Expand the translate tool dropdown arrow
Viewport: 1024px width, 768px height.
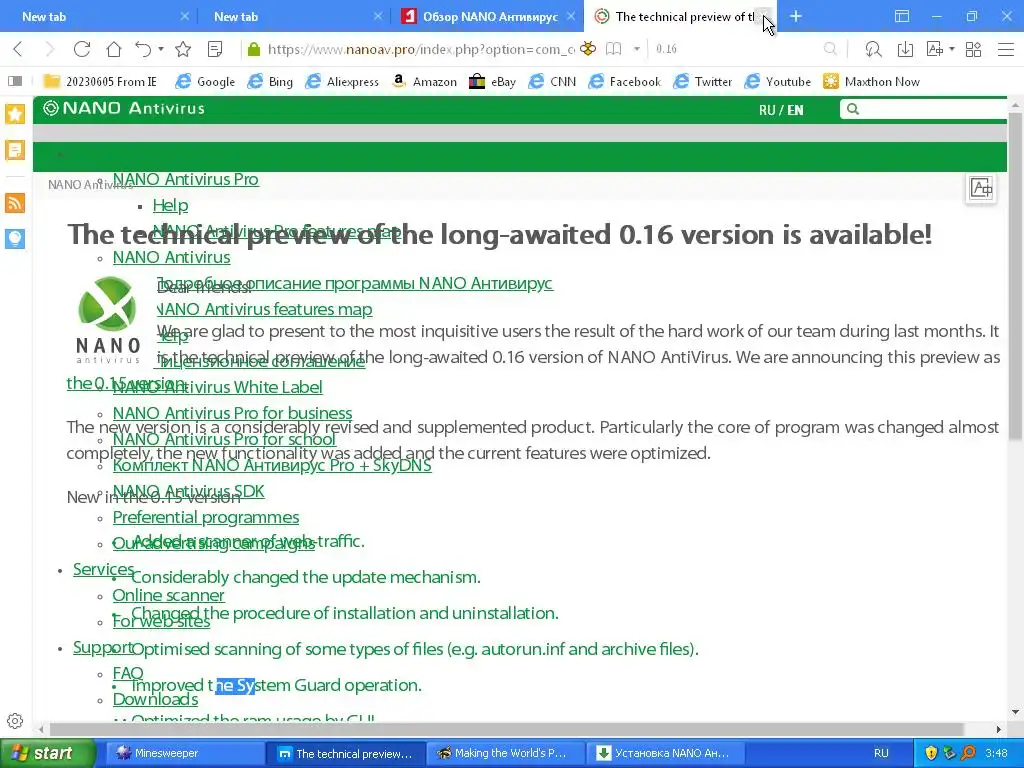pyautogui.click(x=952, y=49)
